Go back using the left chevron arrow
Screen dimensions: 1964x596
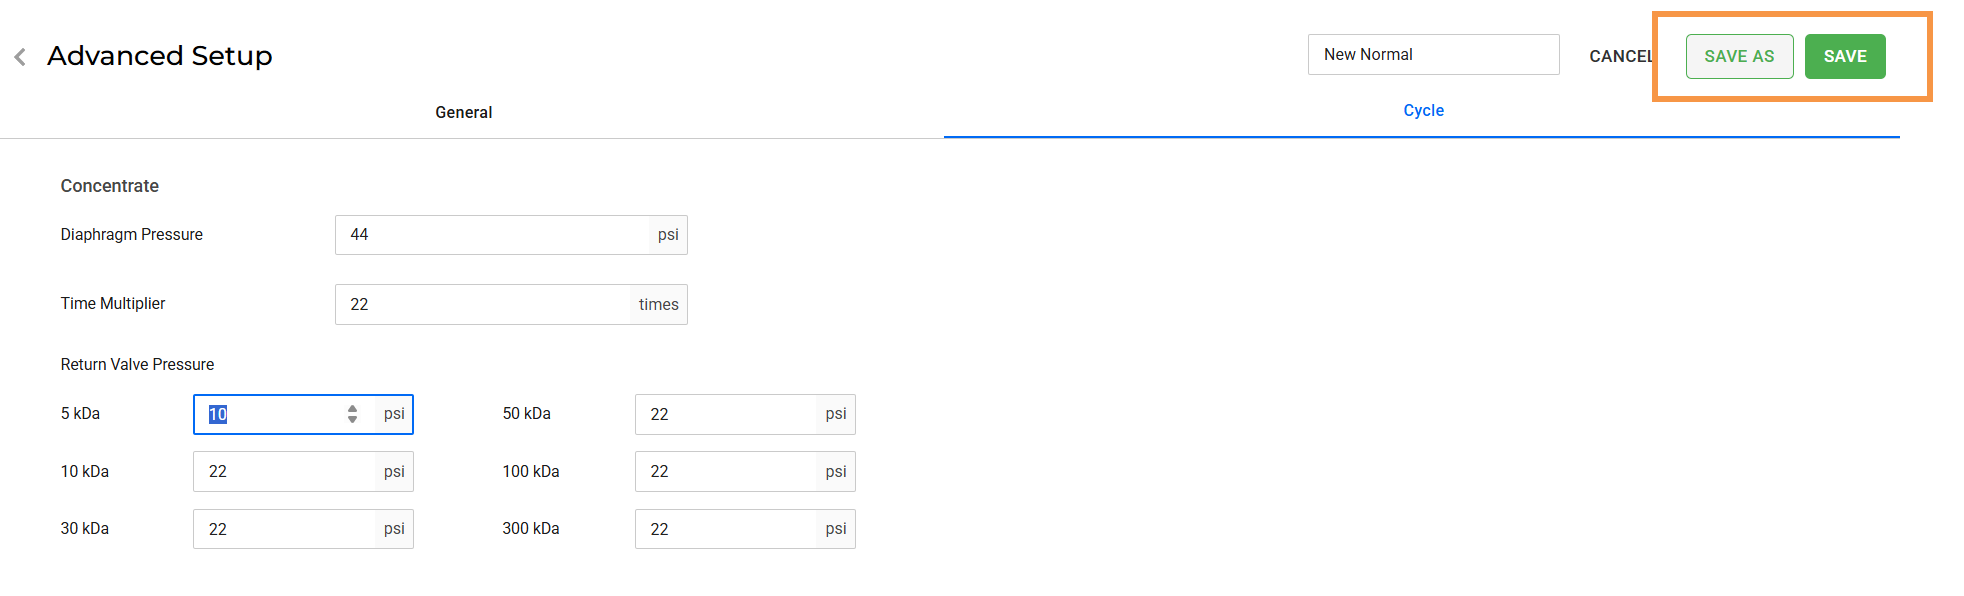point(20,57)
